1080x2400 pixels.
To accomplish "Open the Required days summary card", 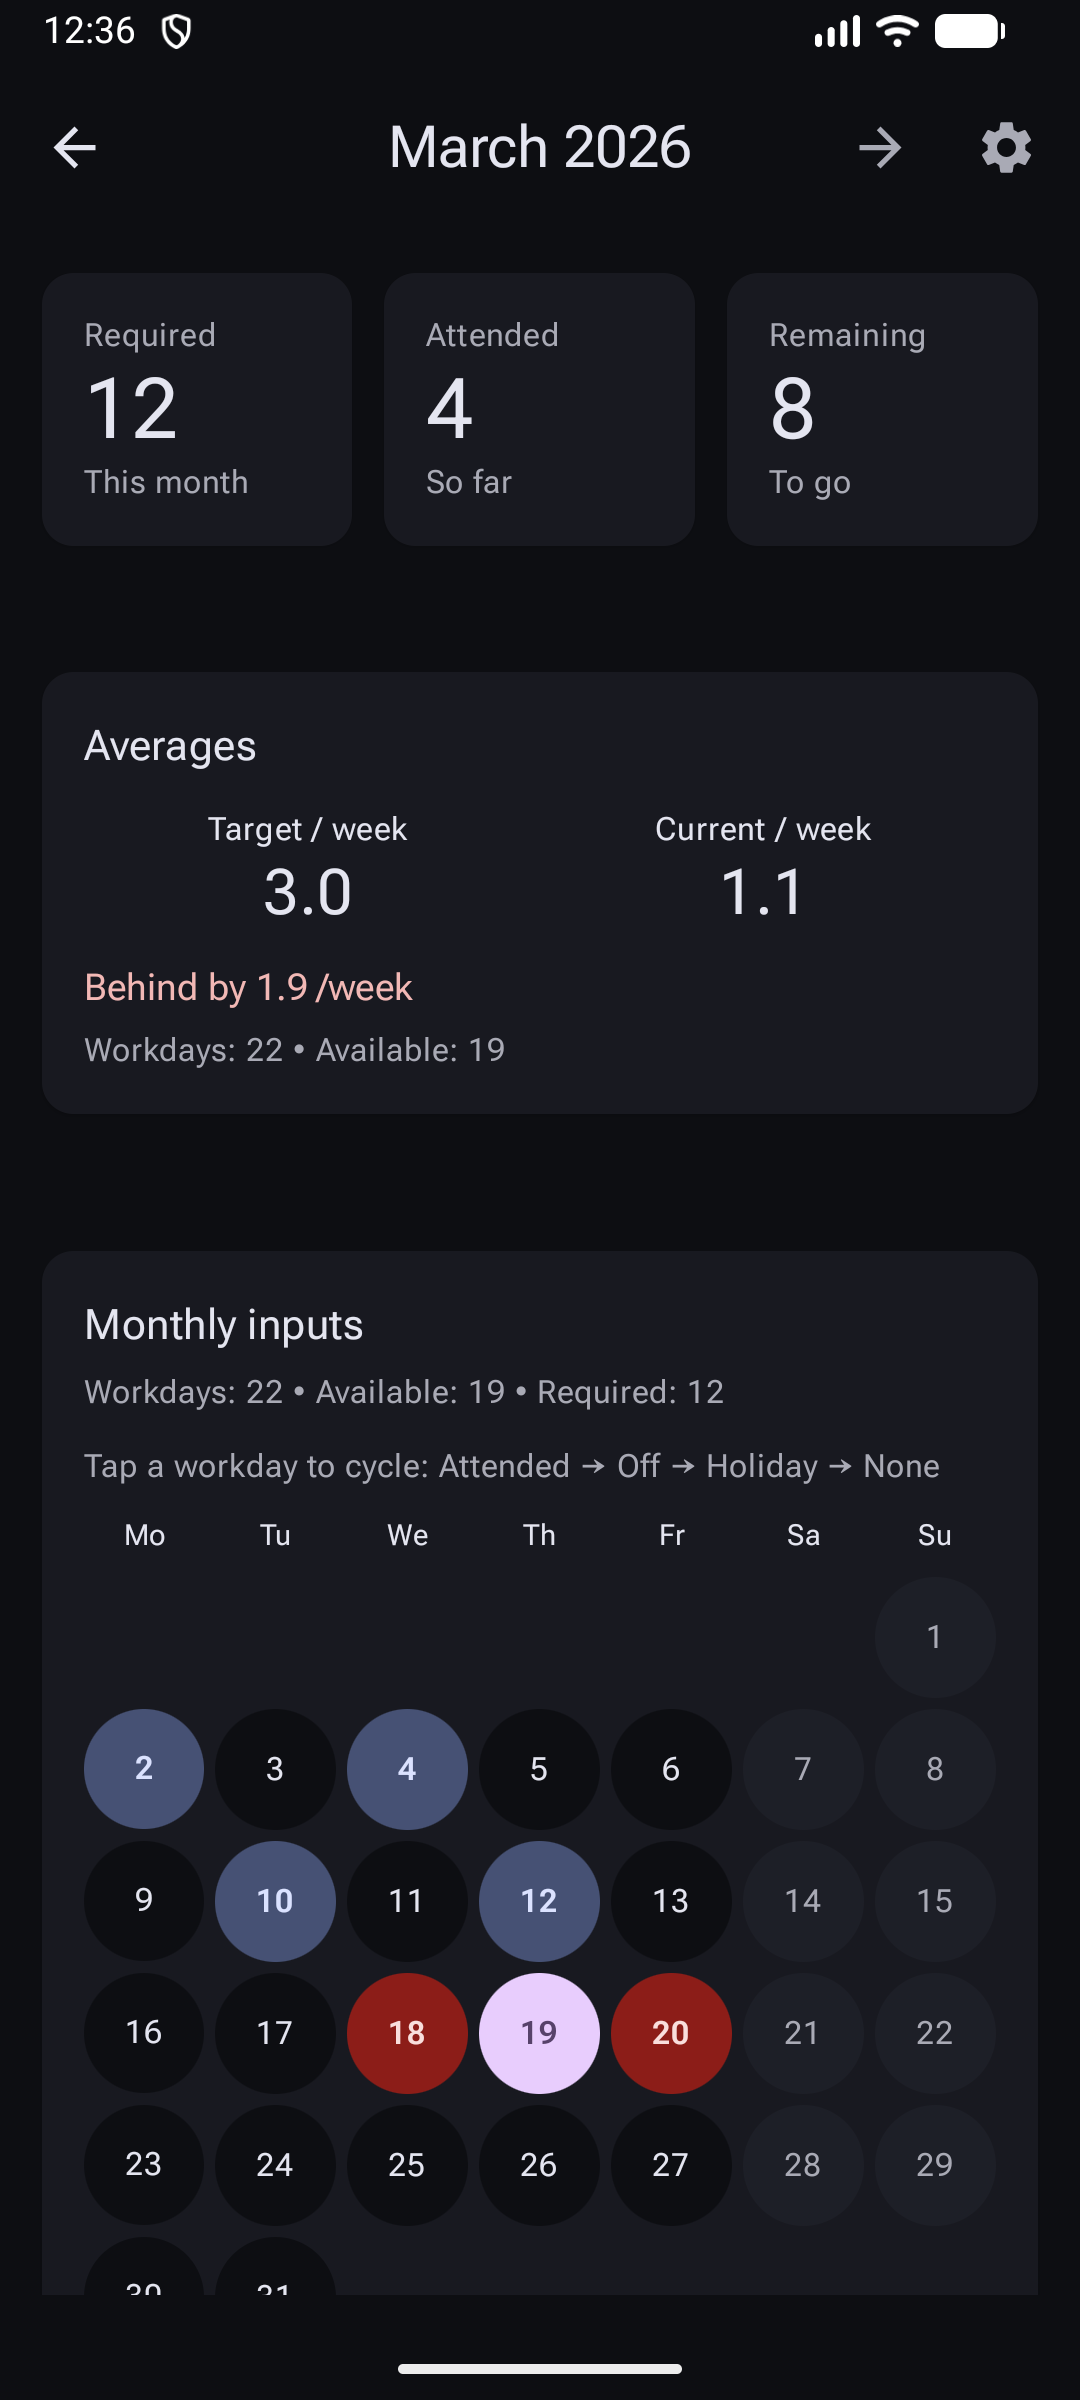I will 197,409.
